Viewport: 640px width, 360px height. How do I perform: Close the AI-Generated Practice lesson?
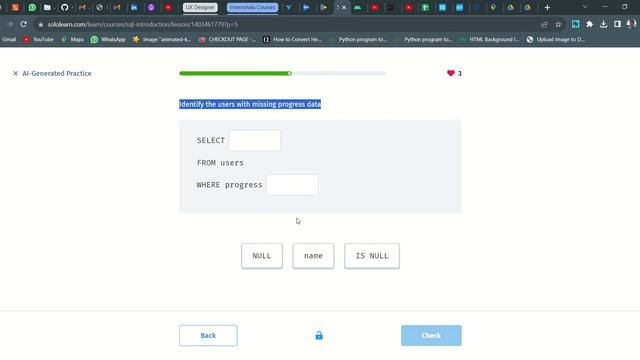coord(16,73)
